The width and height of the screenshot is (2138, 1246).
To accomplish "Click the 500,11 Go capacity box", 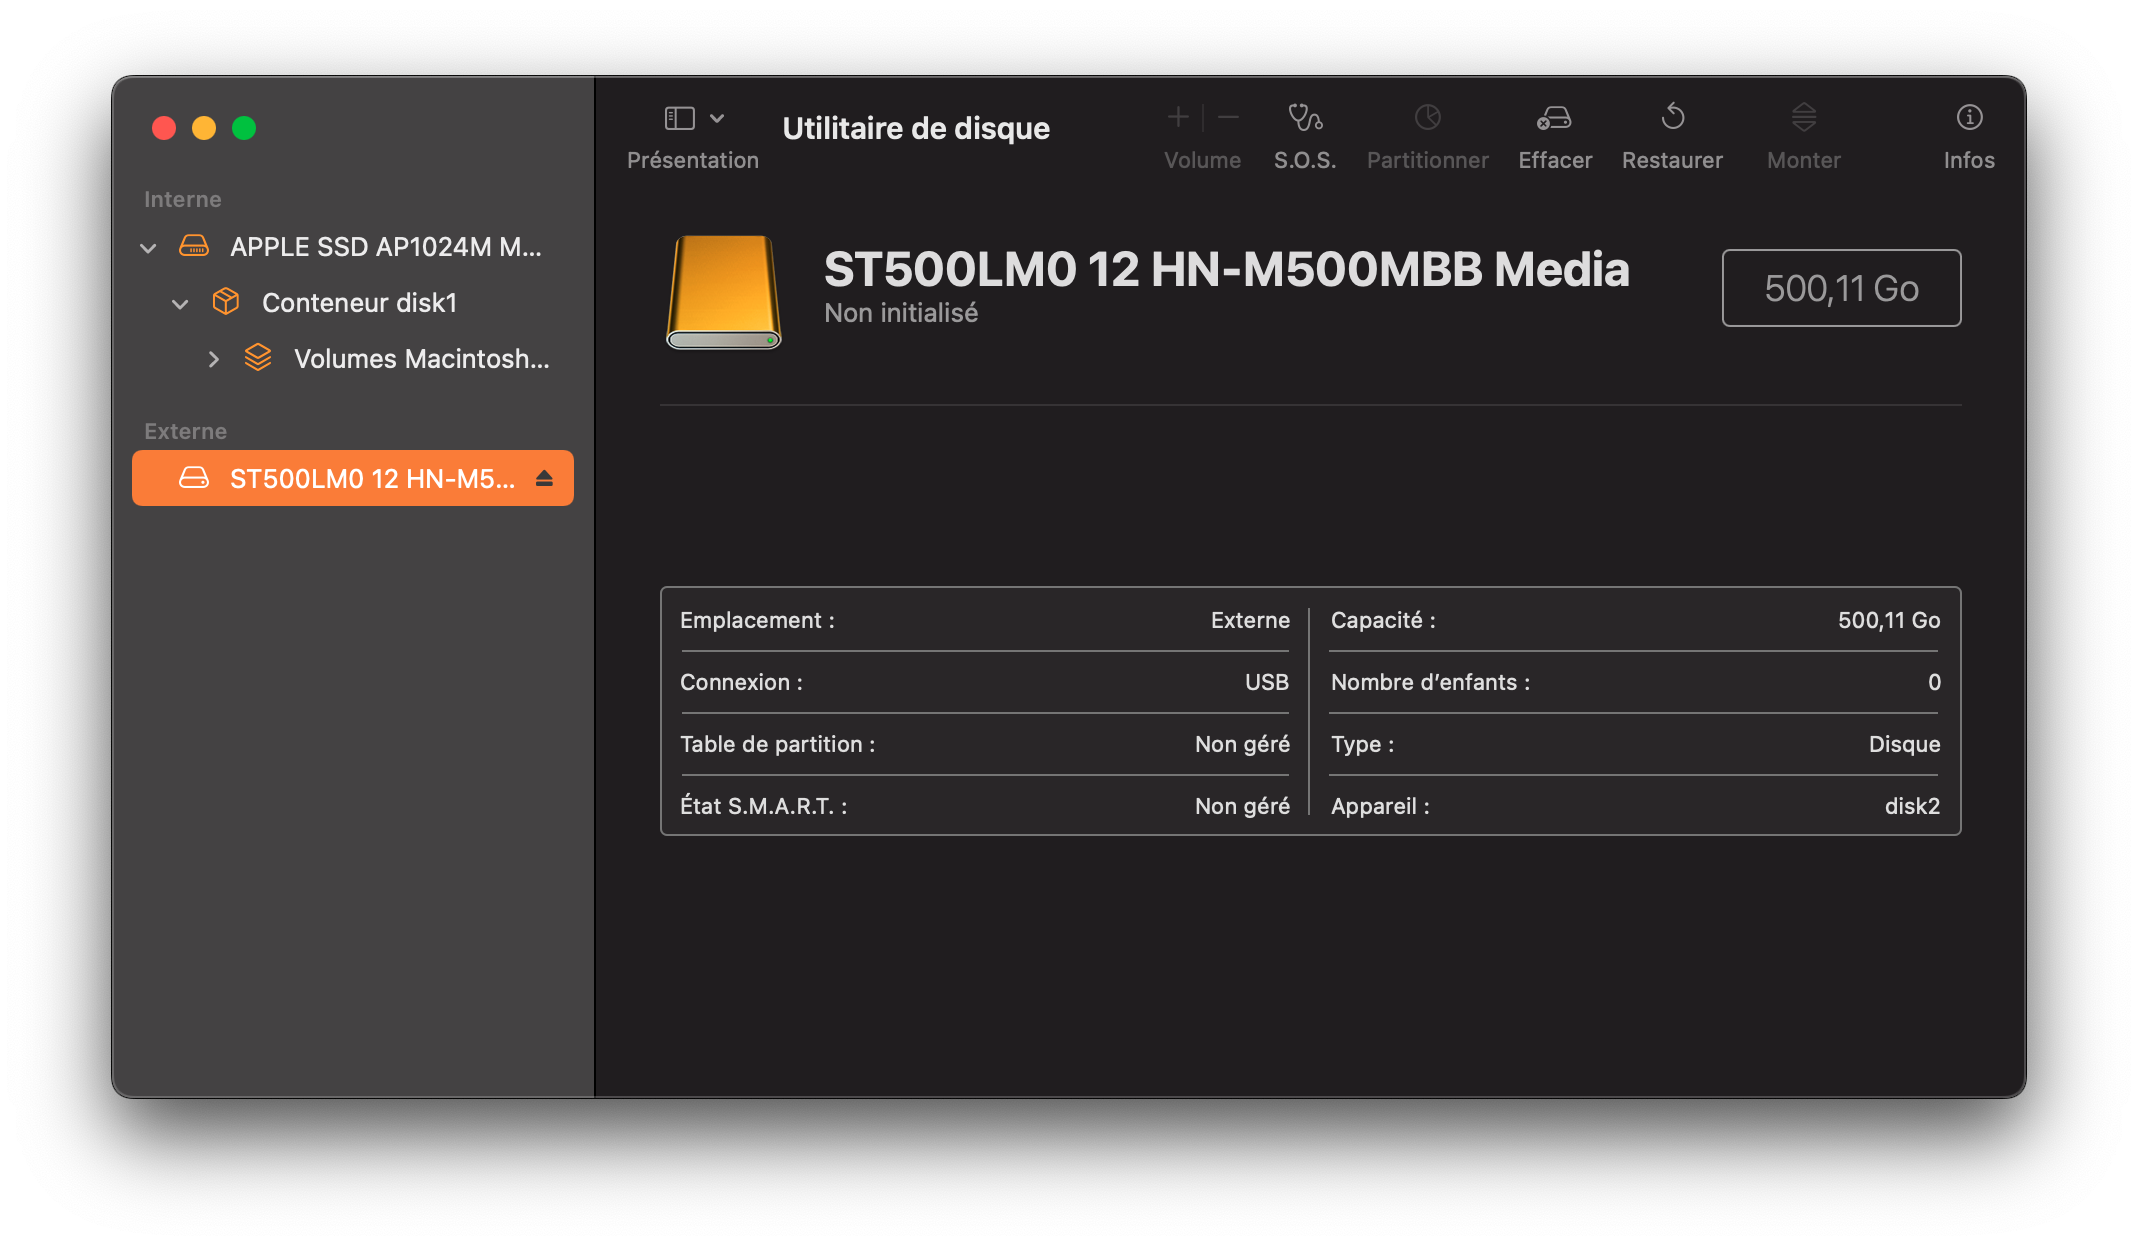I will (1841, 288).
